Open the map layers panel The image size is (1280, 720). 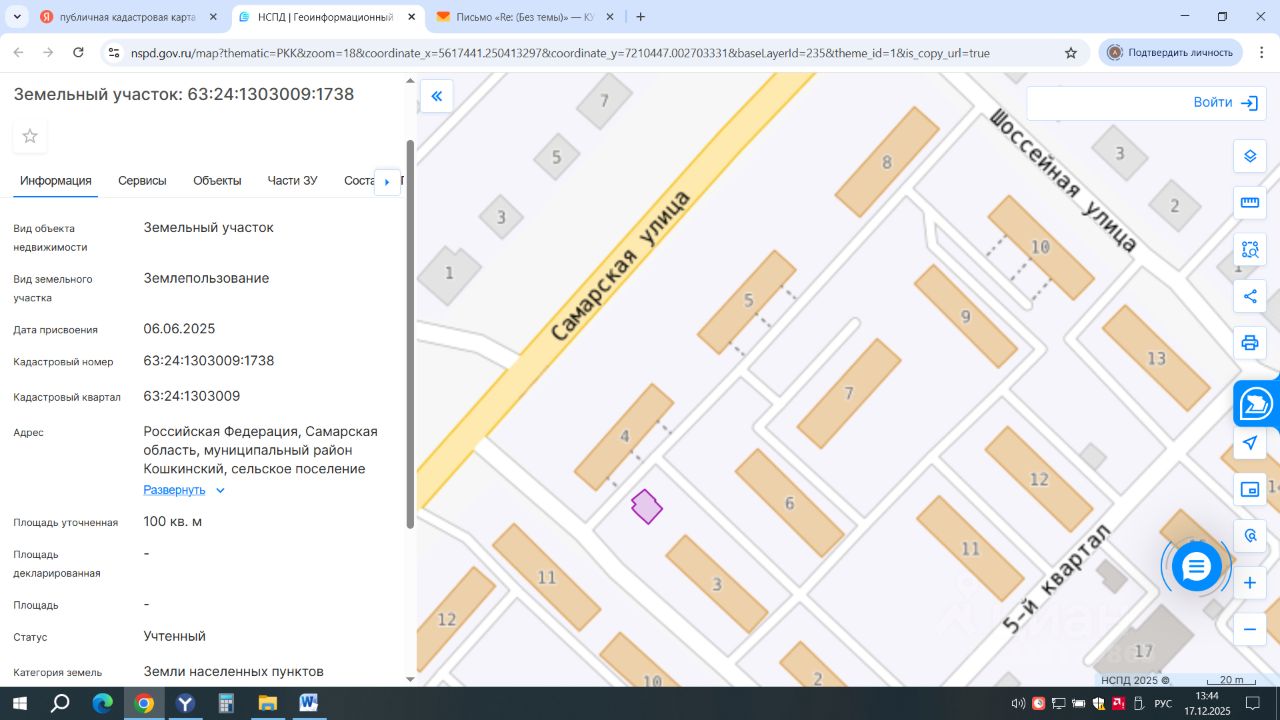coord(1249,156)
